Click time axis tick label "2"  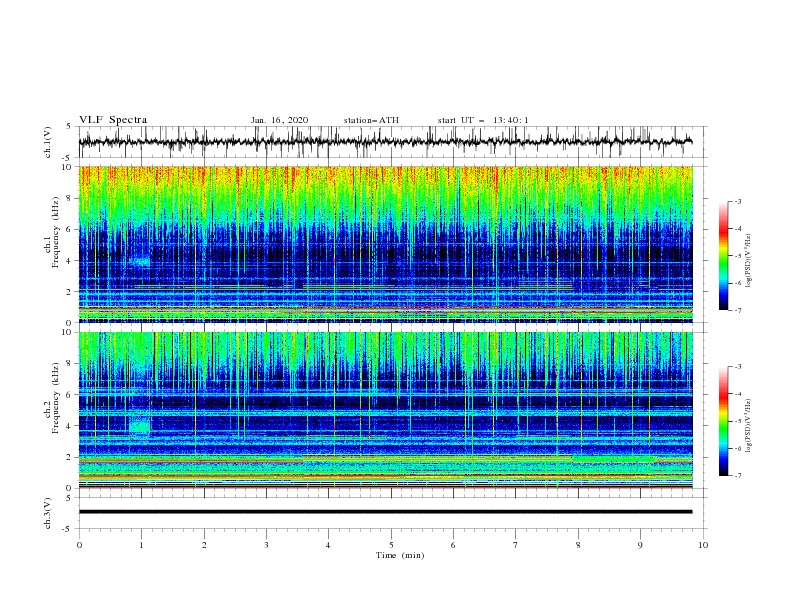(x=204, y=545)
